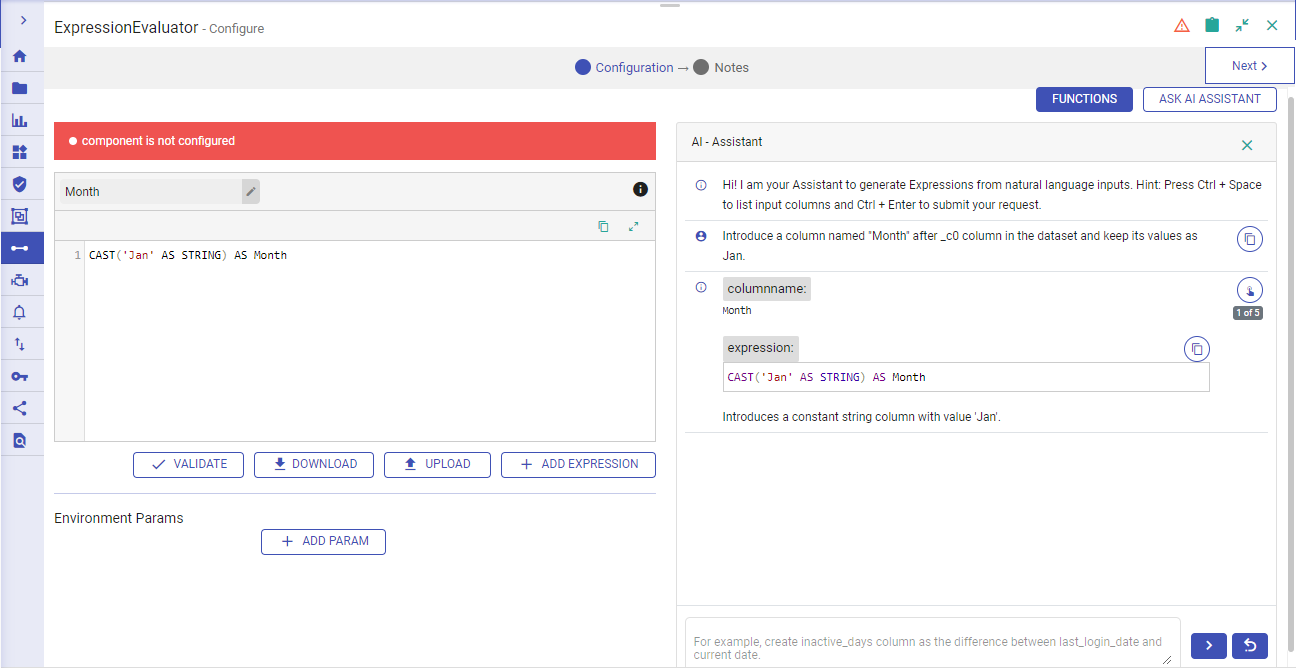Click the ExpressionEvaluator title text
Screen dimensions: 1296x668
(126, 28)
